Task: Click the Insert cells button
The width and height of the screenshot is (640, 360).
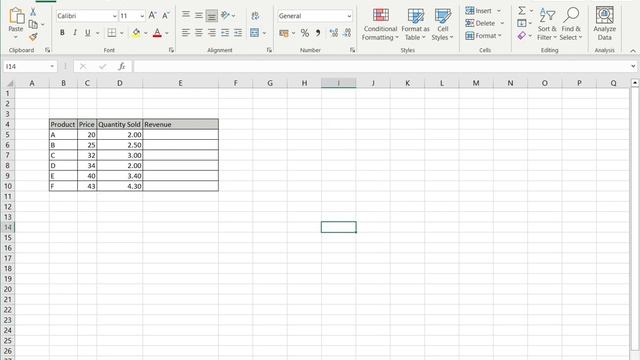Action: click(479, 11)
